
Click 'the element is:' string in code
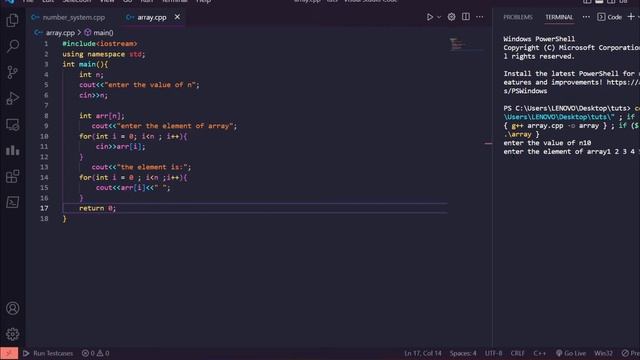(152, 167)
